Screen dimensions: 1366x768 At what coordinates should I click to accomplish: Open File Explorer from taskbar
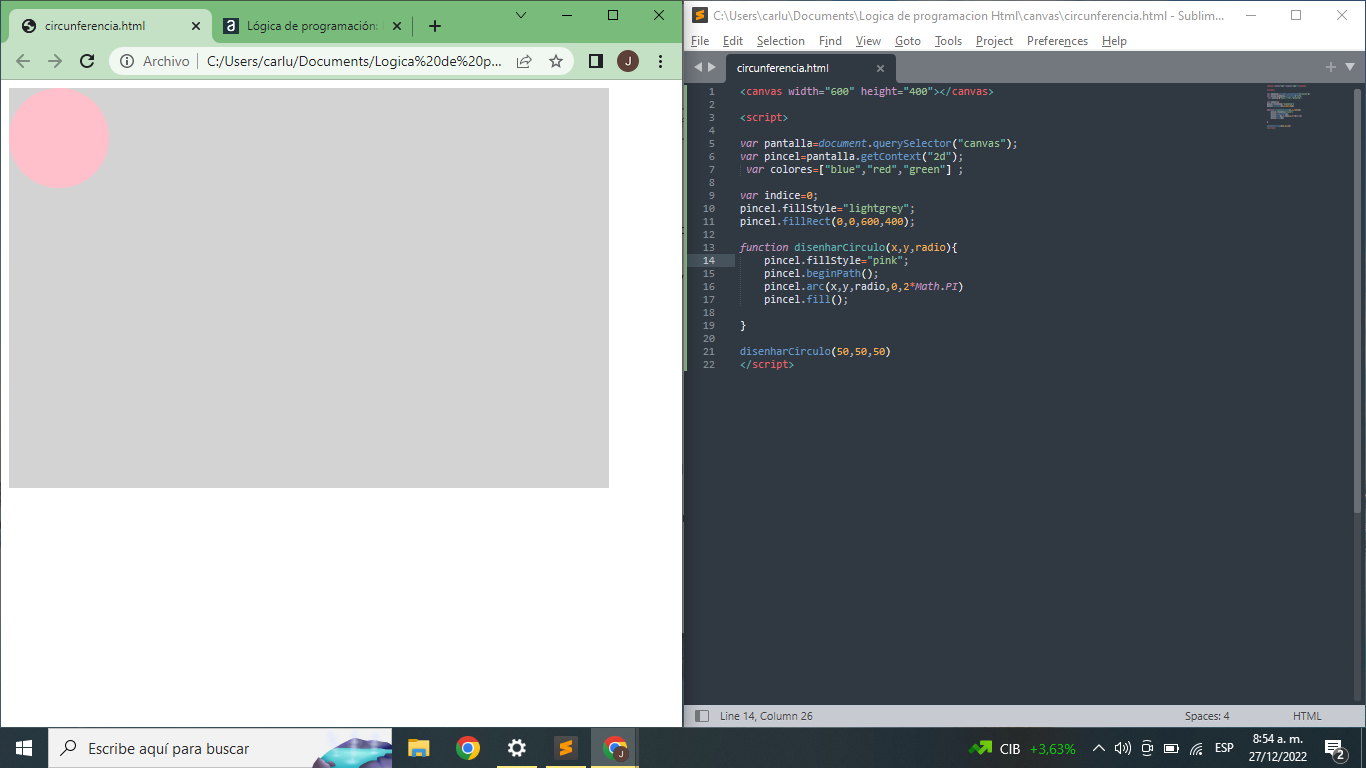click(418, 748)
